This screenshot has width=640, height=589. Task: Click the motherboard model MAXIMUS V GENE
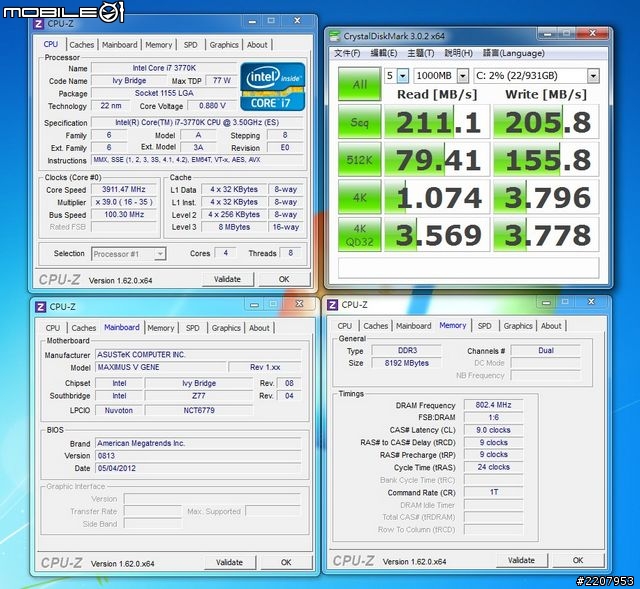tap(161, 367)
